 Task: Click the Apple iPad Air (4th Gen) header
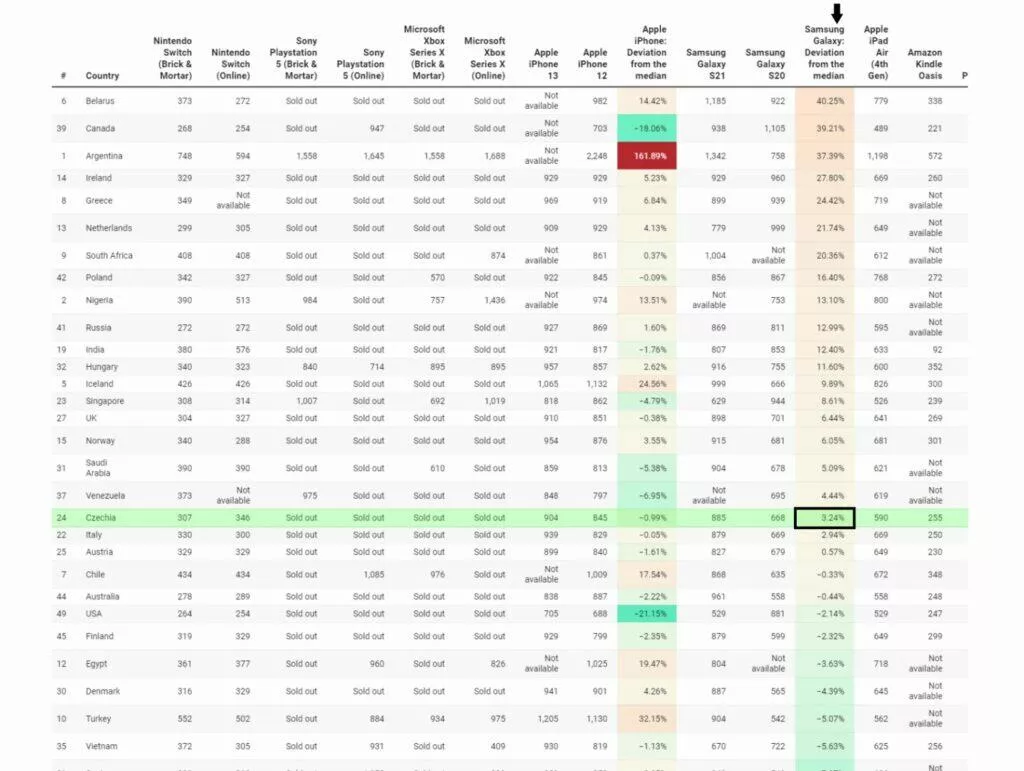pyautogui.click(x=876, y=52)
